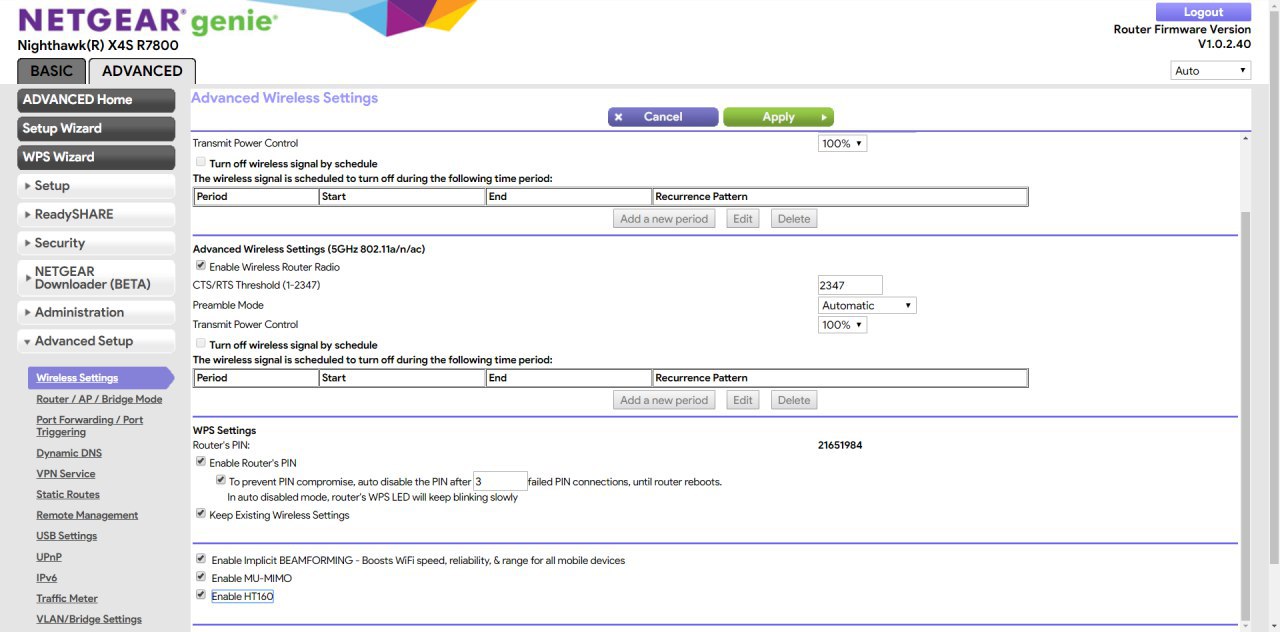Collapse the Advanced Setup section
The width and height of the screenshot is (1280, 632).
tap(96, 341)
